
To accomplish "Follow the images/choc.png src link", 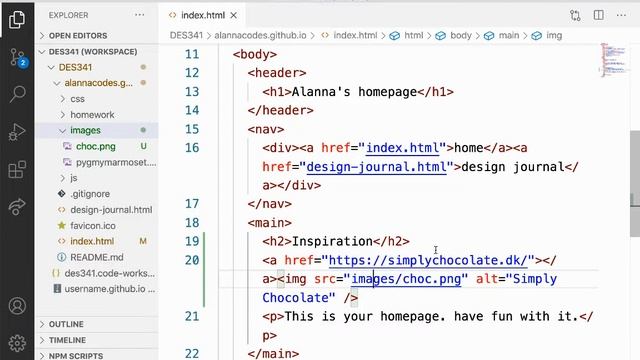I will pos(406,279).
